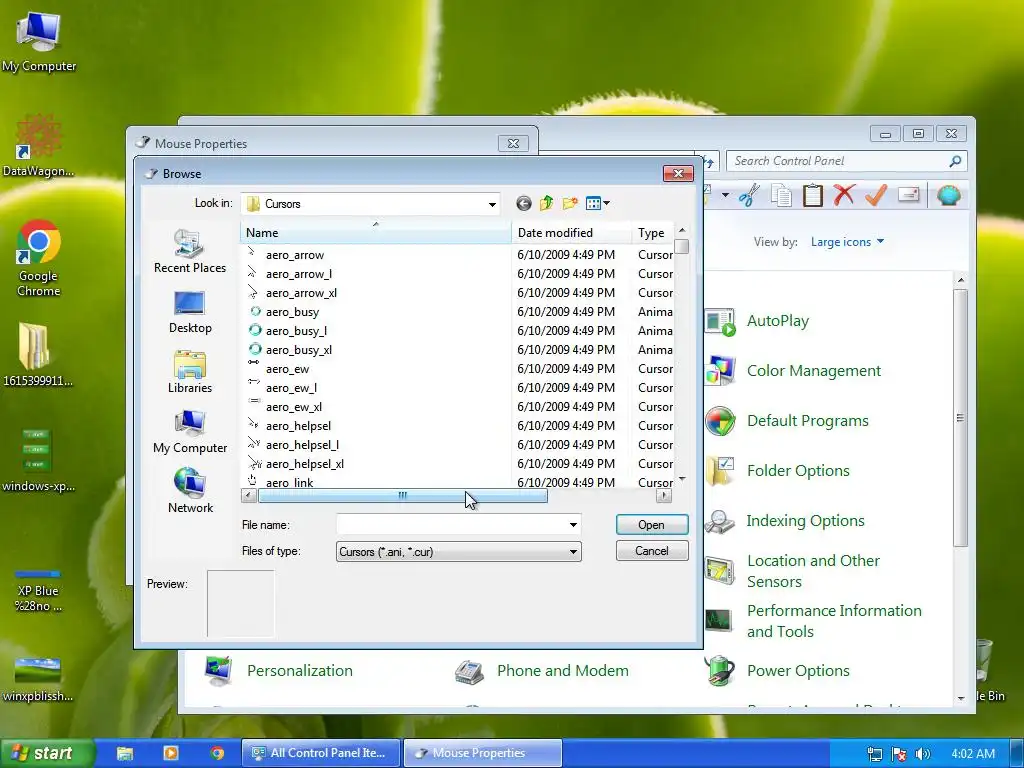This screenshot has width=1024, height=768.
Task: Click the horizontal scrollbar thumb in file list
Action: pyautogui.click(x=403, y=496)
